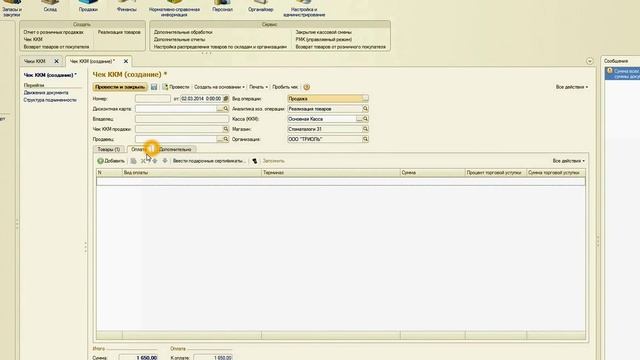
Task: Open Закрытие кассовой смены link
Action: (x=323, y=32)
